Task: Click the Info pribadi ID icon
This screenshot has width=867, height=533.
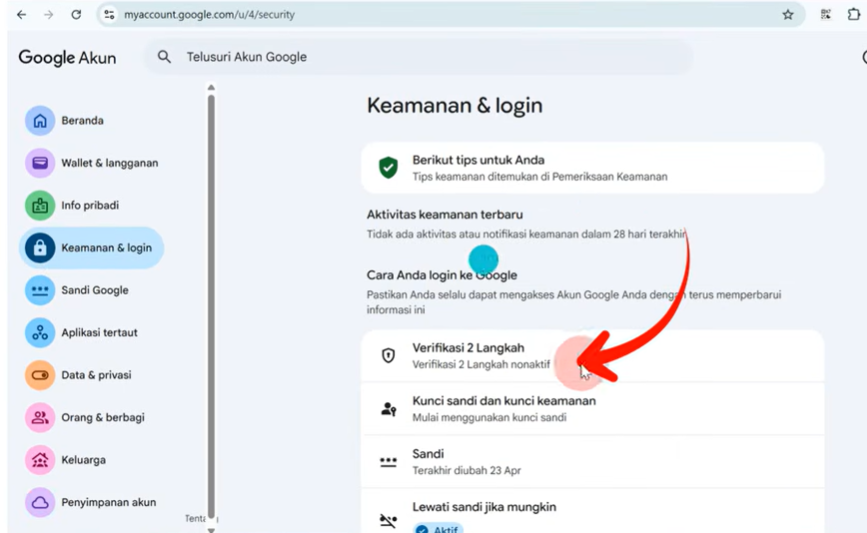Action: coord(40,206)
